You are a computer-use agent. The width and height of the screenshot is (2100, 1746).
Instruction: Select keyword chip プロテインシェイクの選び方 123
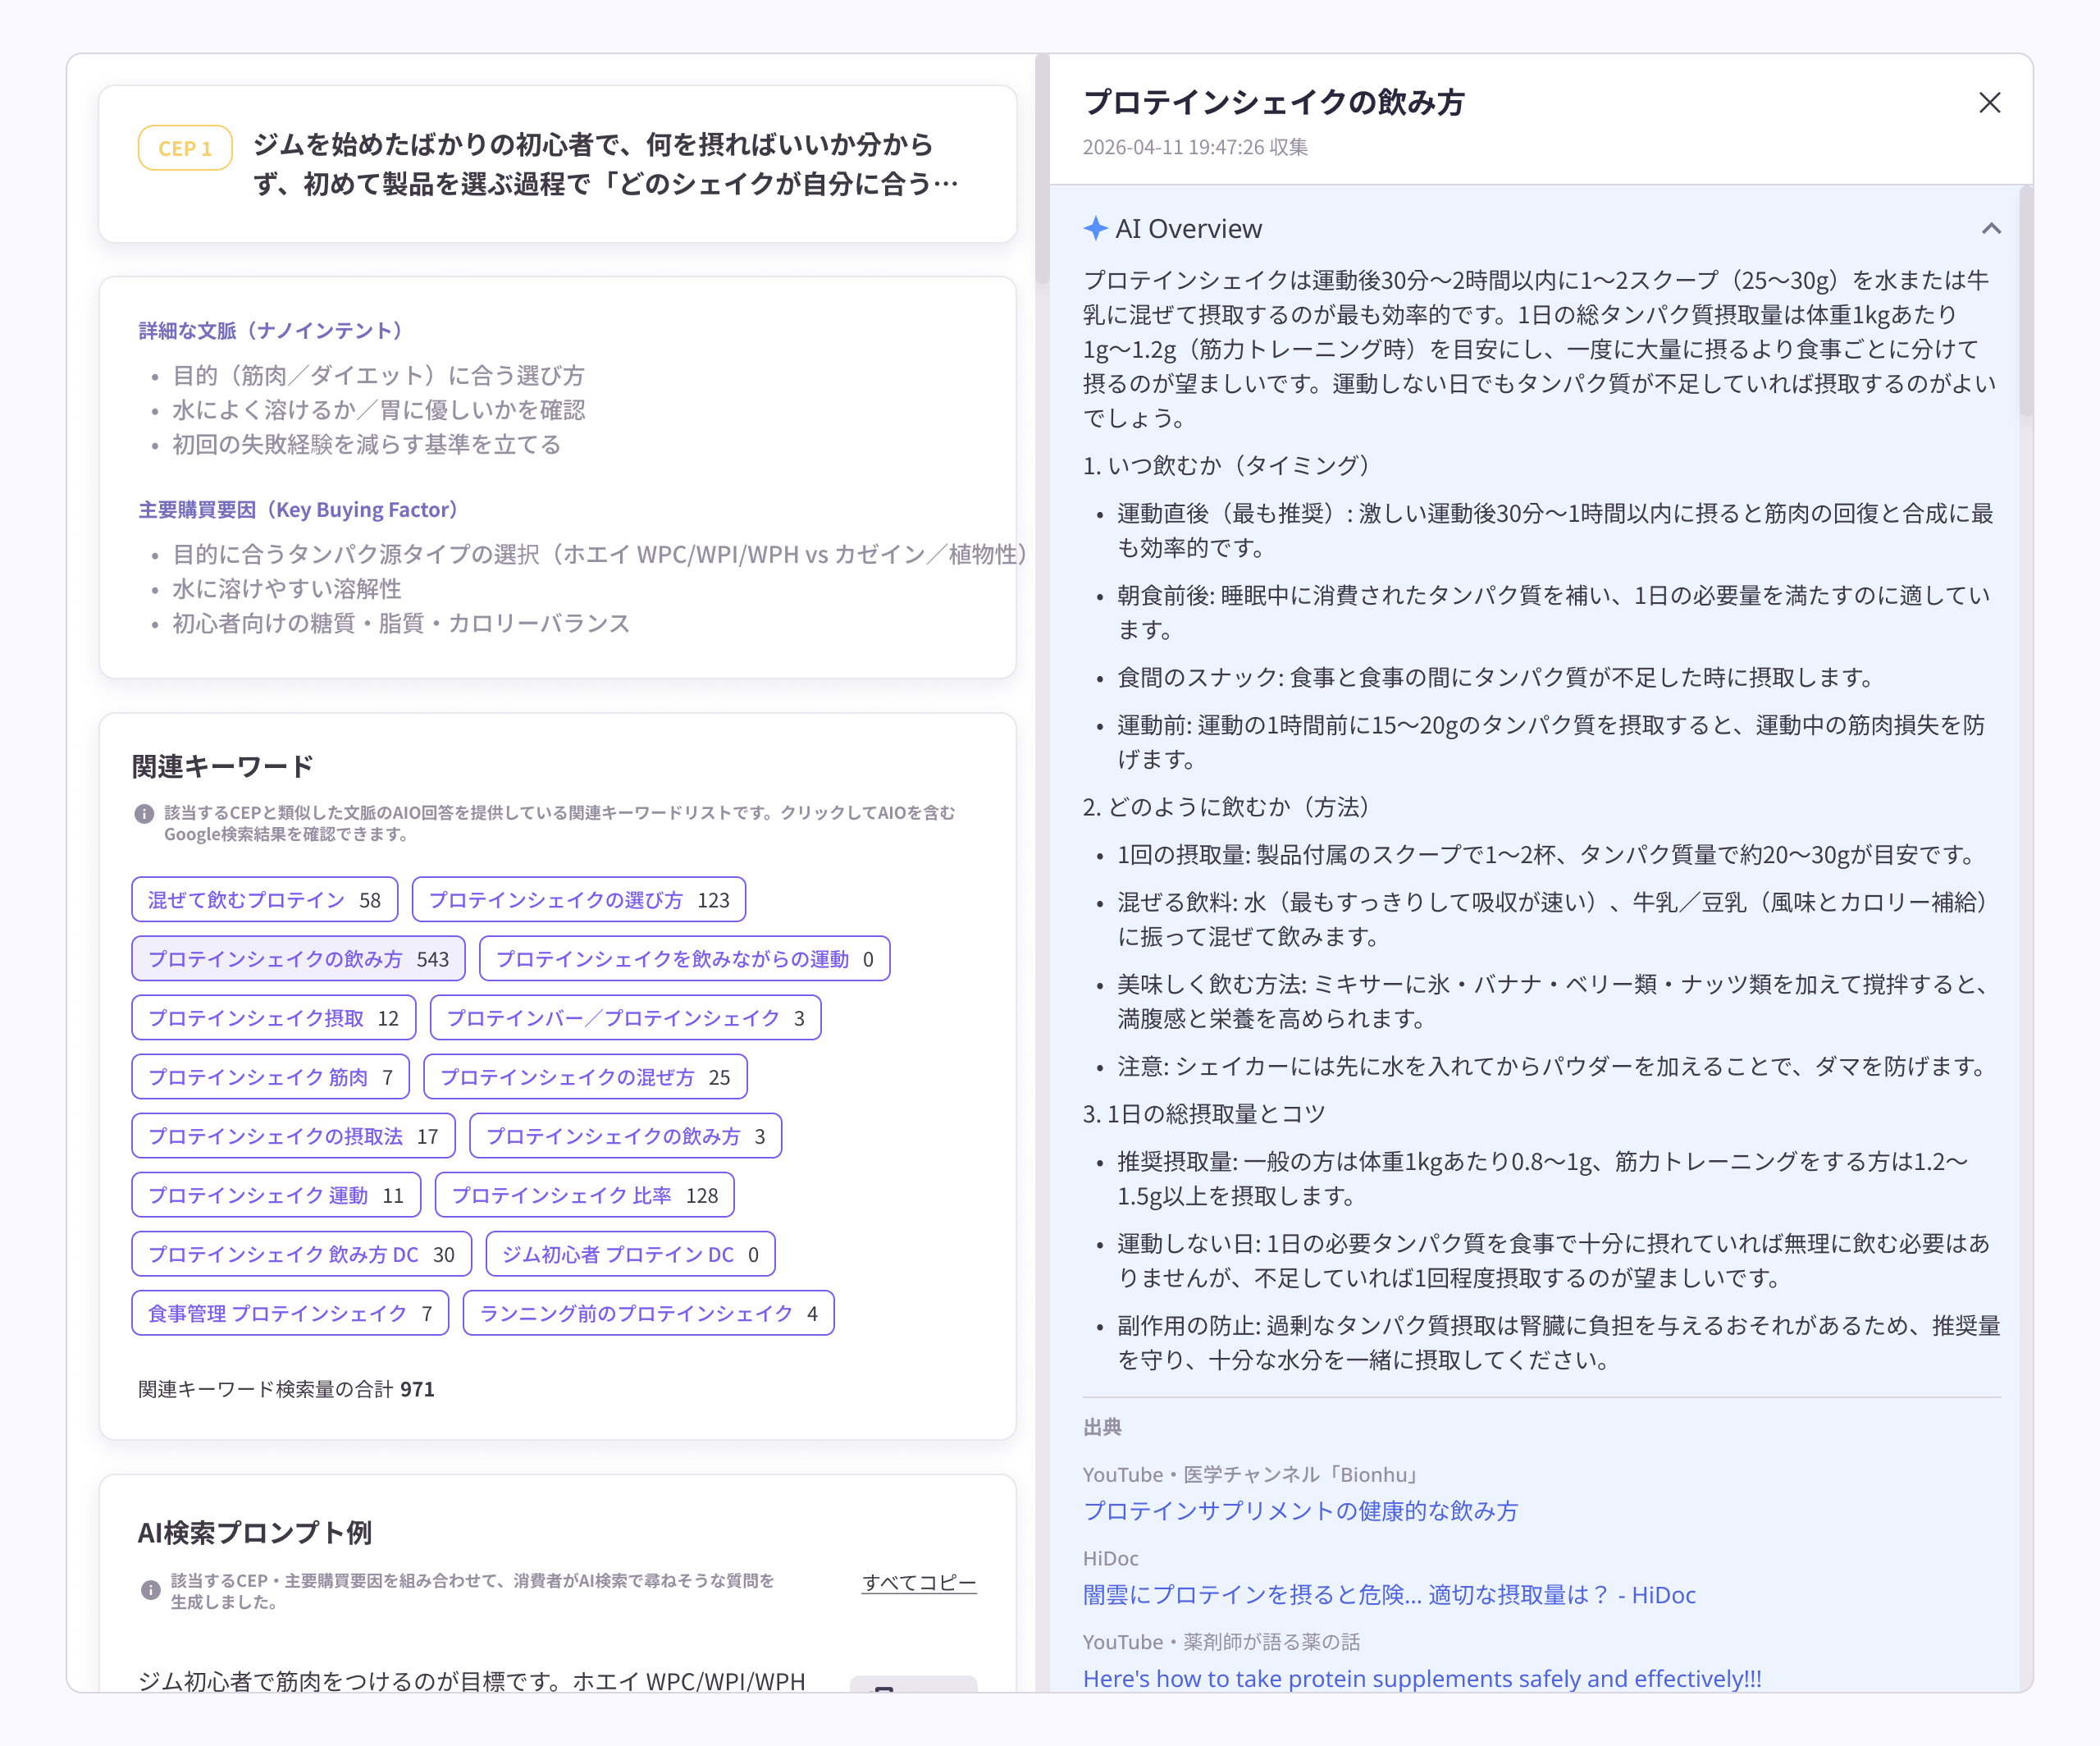click(579, 900)
